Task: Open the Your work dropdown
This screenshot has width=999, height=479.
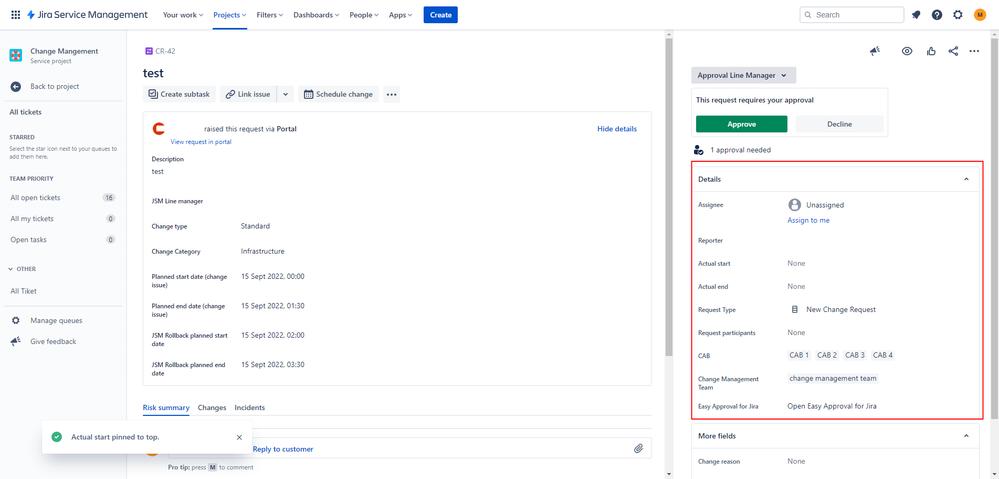Action: [x=183, y=15]
